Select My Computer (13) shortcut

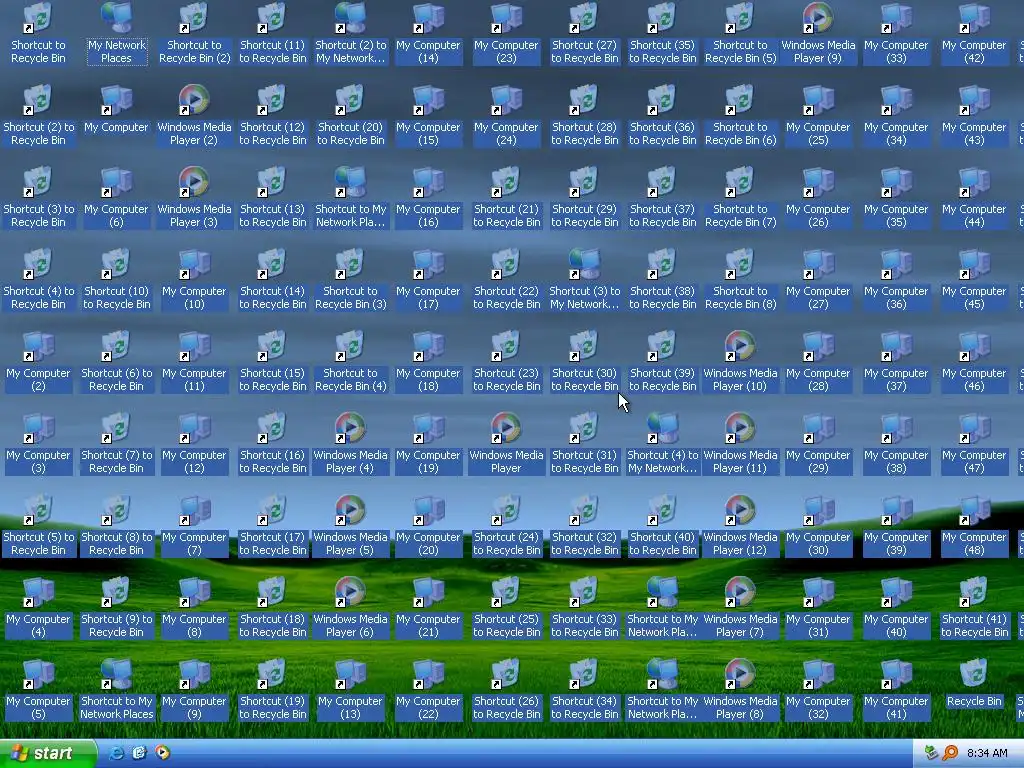[x=350, y=690]
